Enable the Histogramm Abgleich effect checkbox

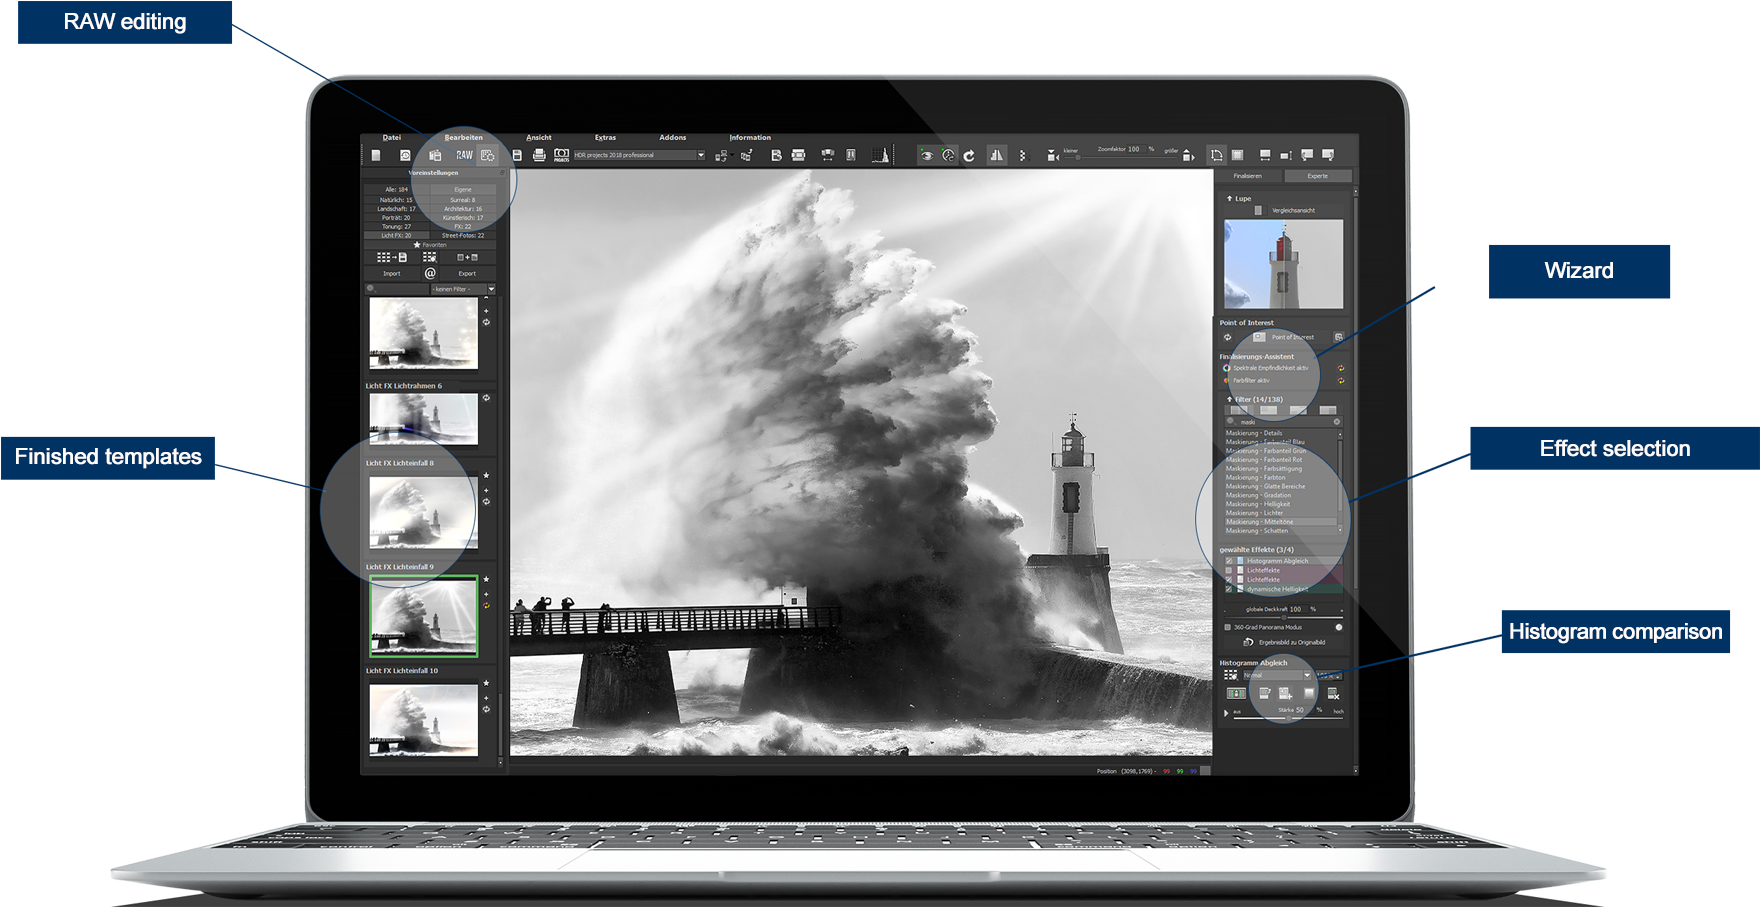[x=1228, y=561]
